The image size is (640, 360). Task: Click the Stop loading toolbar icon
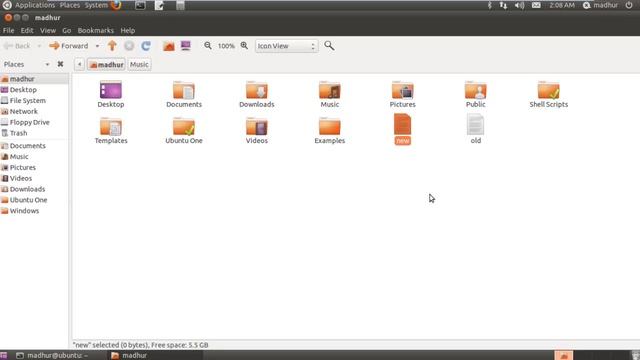pyautogui.click(x=129, y=46)
